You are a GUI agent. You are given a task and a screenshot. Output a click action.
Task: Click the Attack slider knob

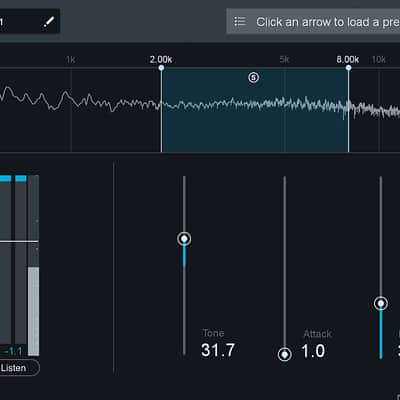(284, 354)
